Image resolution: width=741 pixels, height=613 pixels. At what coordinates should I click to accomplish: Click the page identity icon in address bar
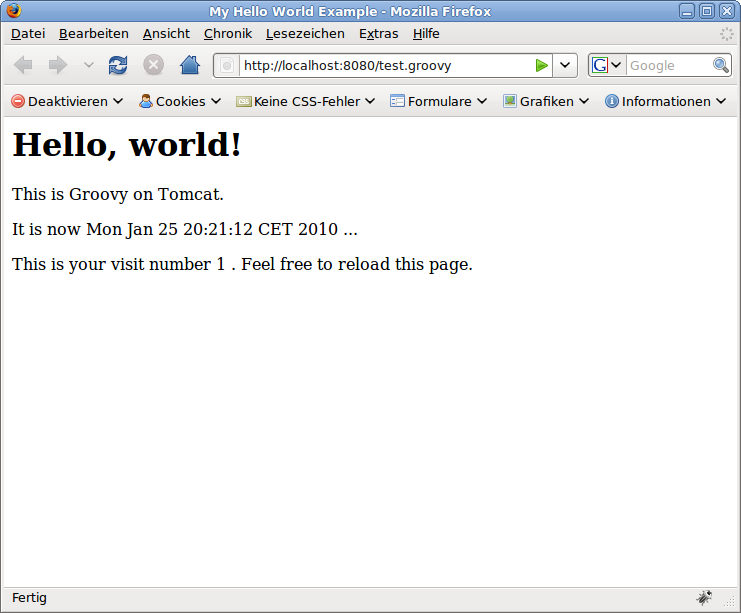point(227,65)
